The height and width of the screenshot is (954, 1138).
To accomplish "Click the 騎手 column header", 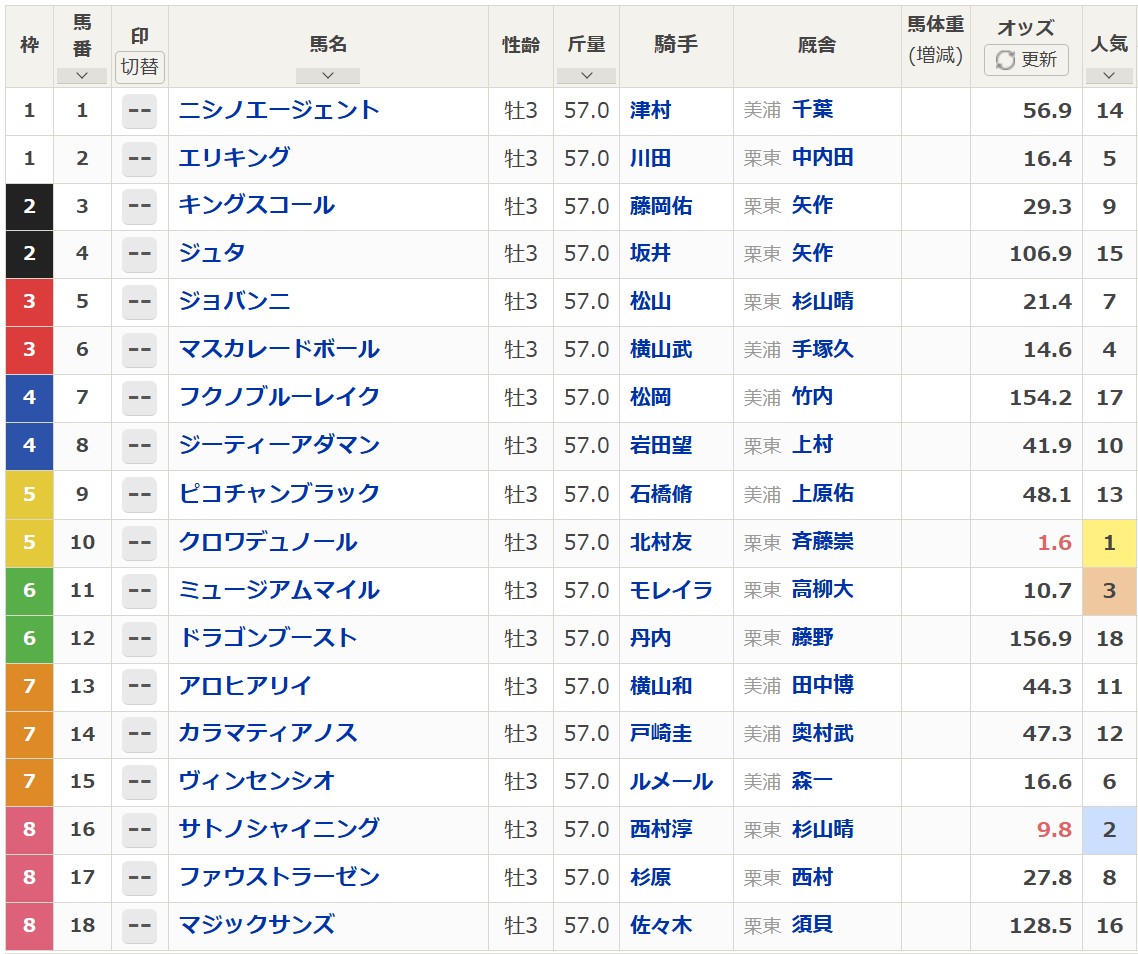I will pos(676,44).
